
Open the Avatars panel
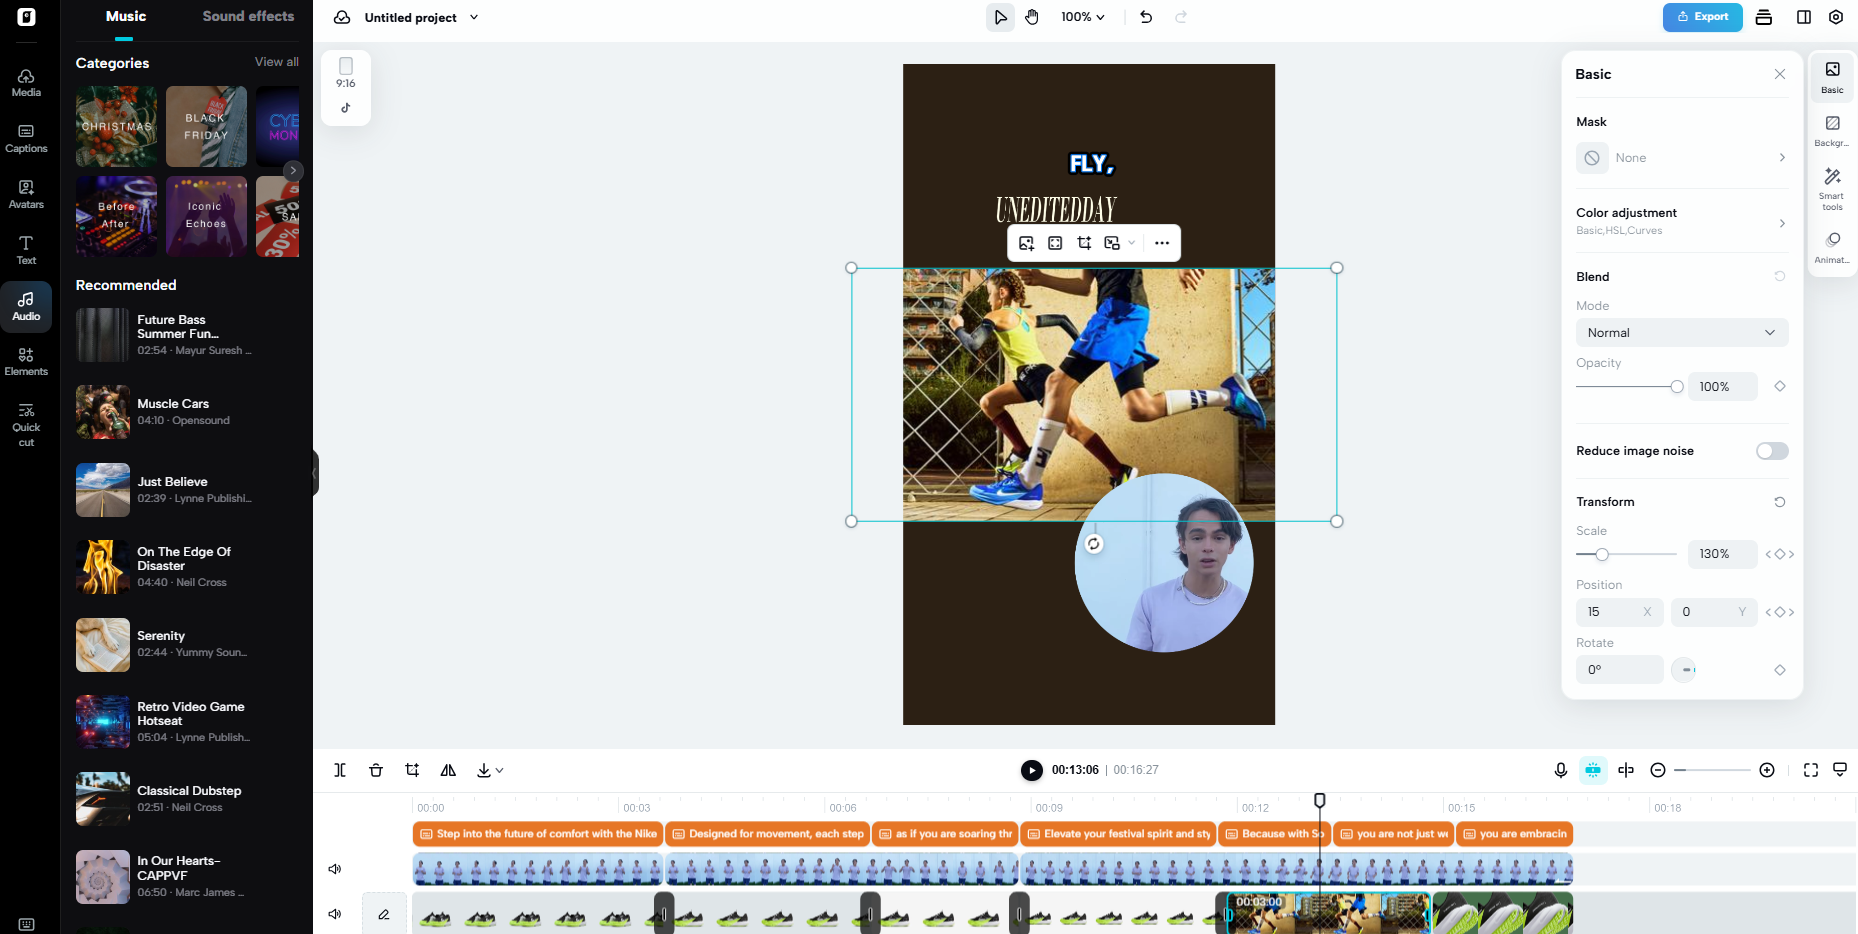tap(26, 195)
